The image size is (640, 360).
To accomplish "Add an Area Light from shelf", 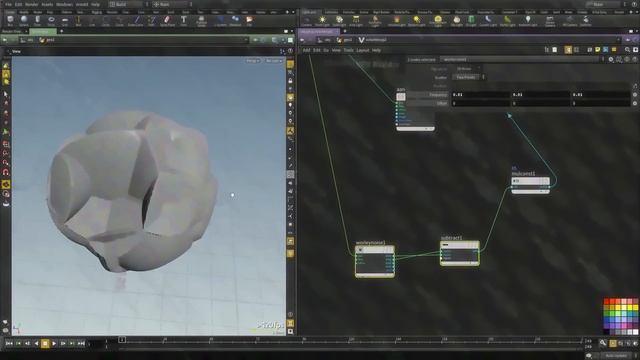I will 356,20.
